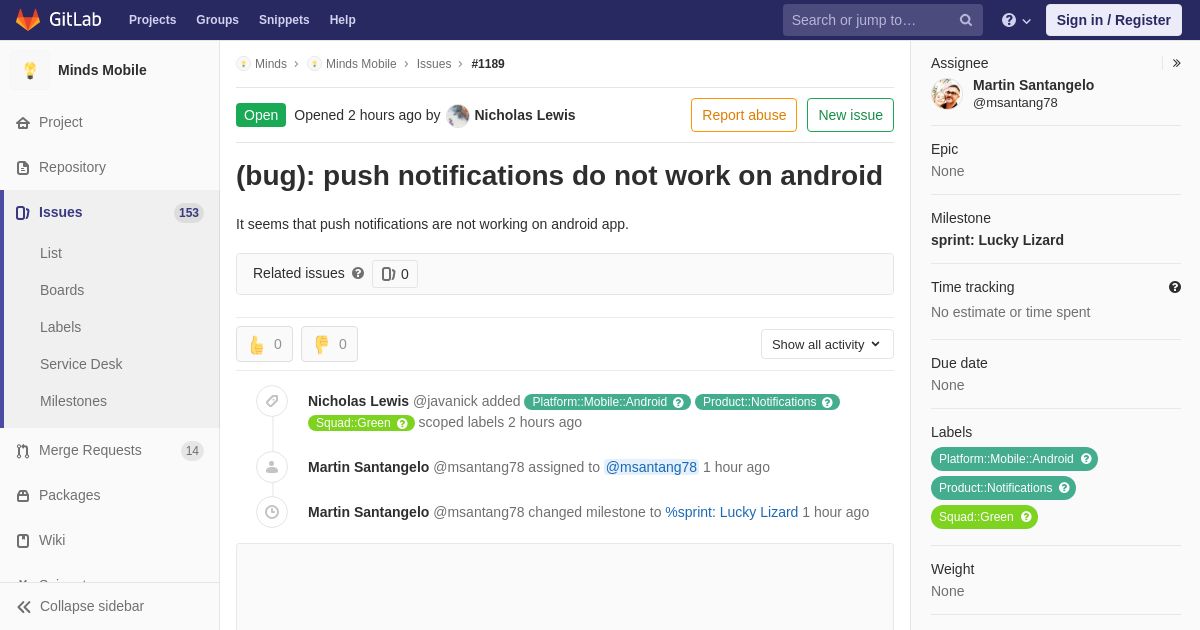
Task: Click the Minds breadcrumb avatar icon
Action: pyautogui.click(x=243, y=64)
